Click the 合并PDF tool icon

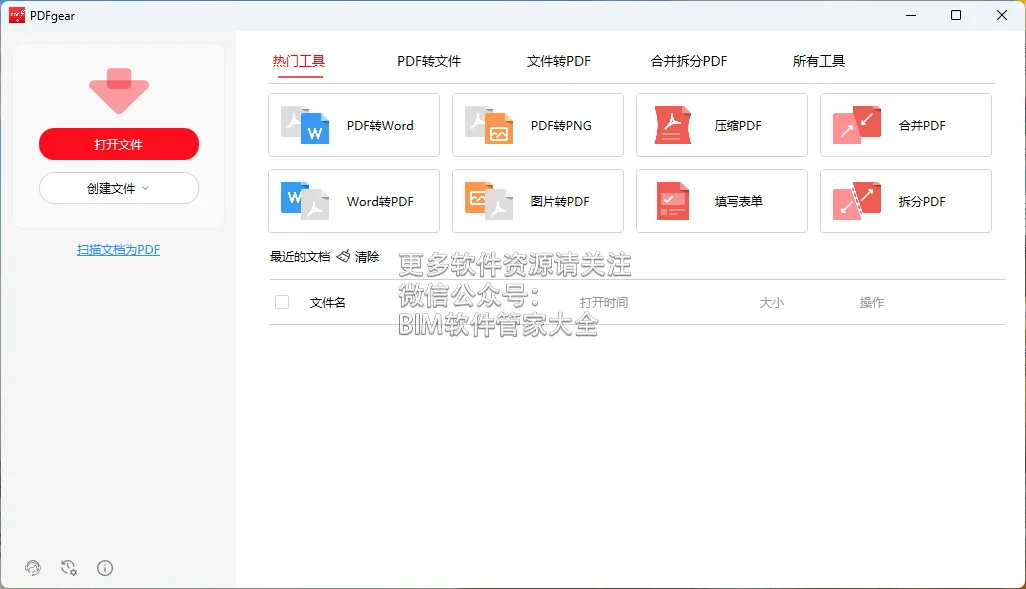857,125
